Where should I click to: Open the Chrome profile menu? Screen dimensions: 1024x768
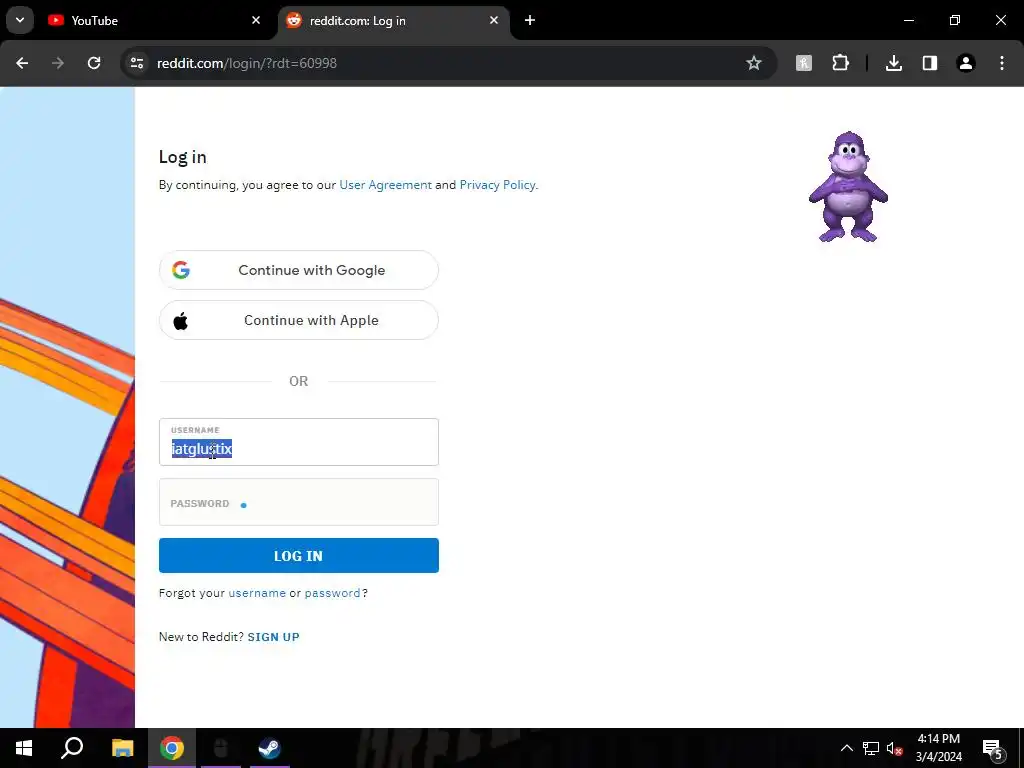click(x=965, y=63)
